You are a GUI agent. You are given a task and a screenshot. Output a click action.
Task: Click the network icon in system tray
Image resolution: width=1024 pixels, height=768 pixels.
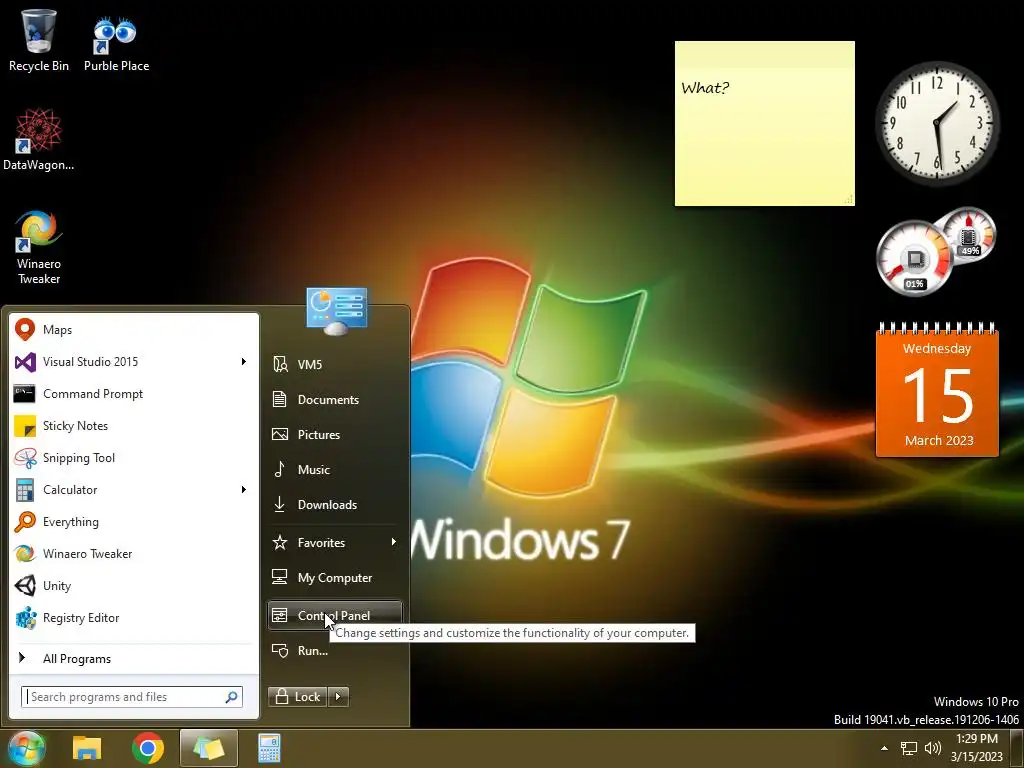908,748
